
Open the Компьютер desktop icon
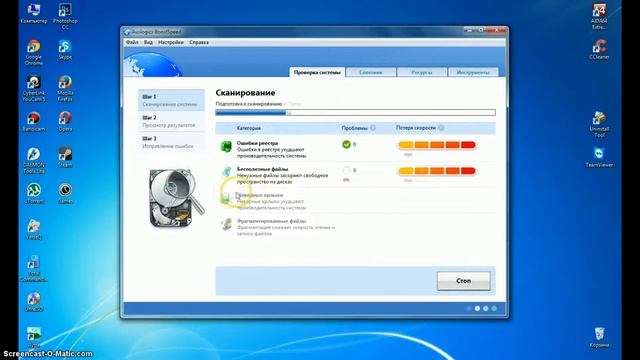click(33, 13)
